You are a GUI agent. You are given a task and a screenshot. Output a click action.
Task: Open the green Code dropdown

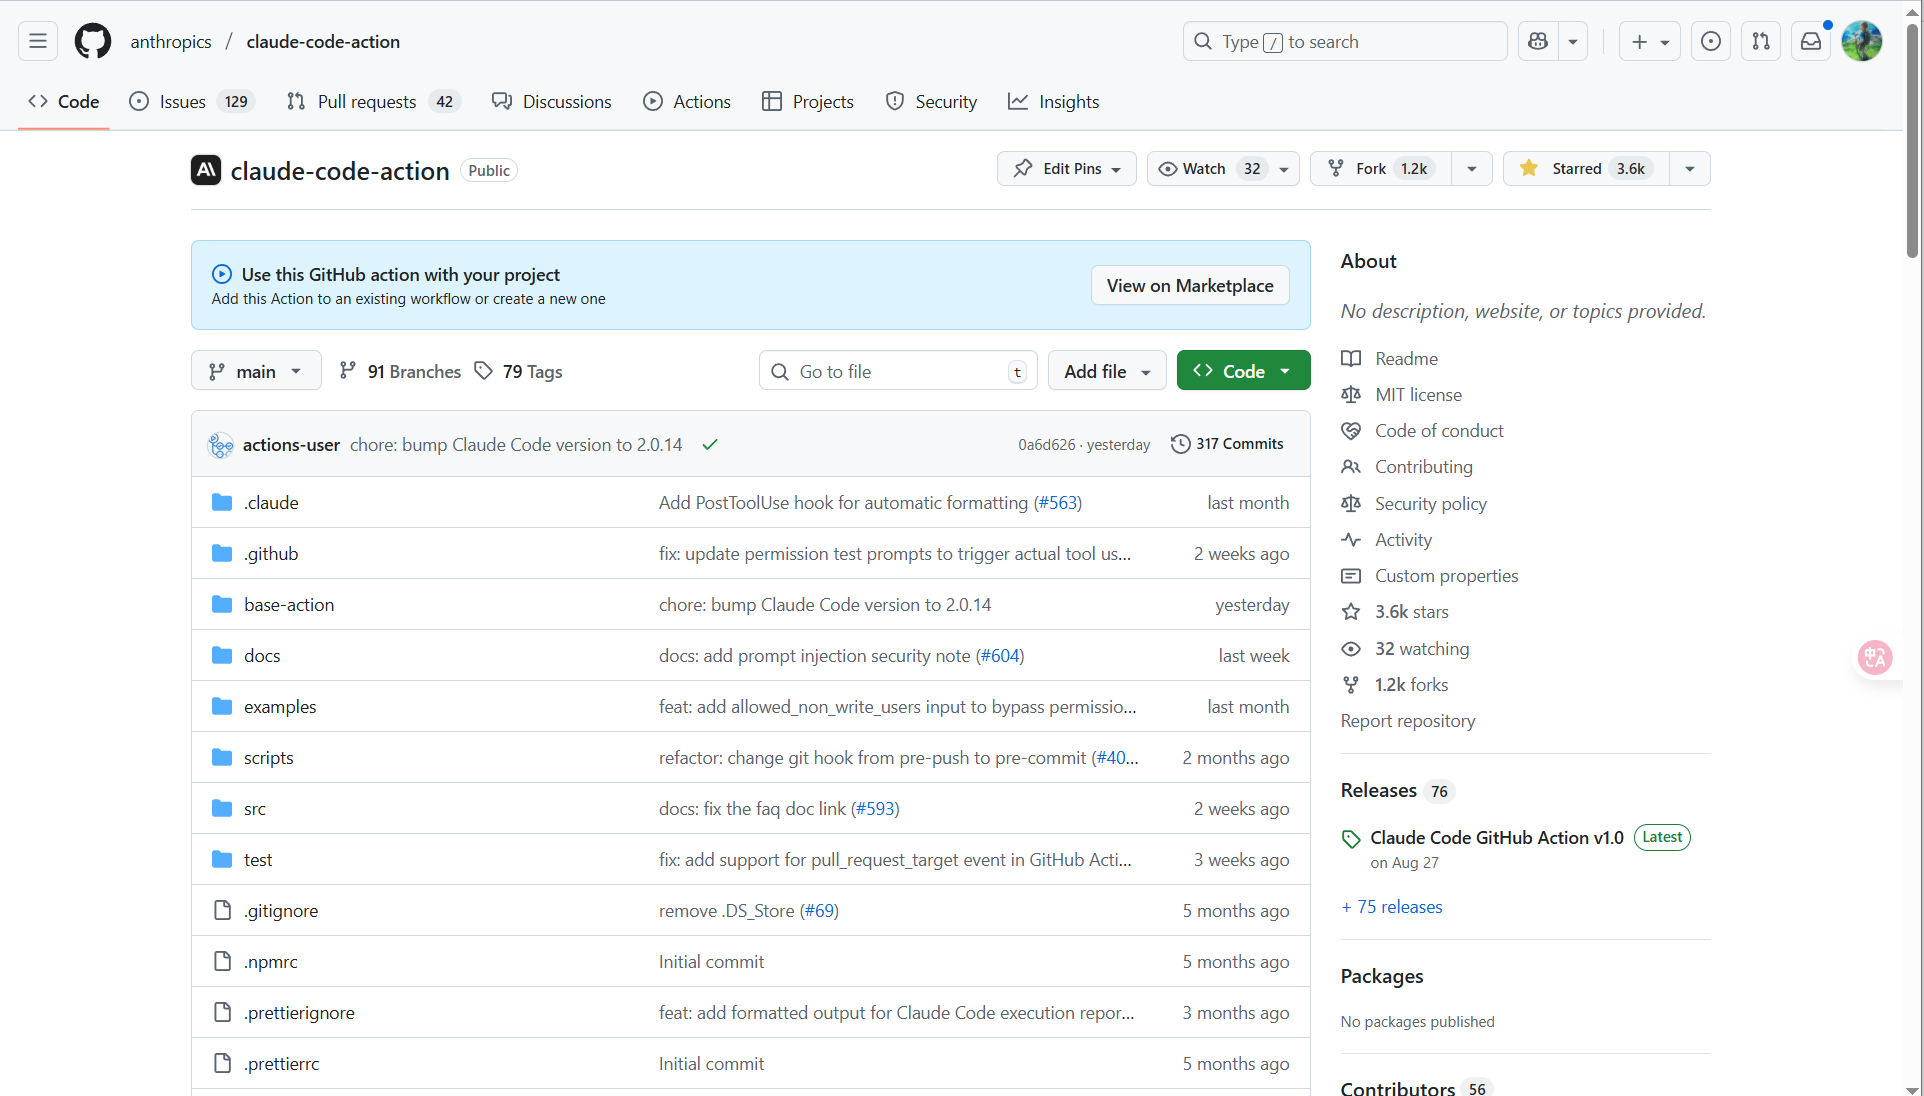tap(1243, 371)
